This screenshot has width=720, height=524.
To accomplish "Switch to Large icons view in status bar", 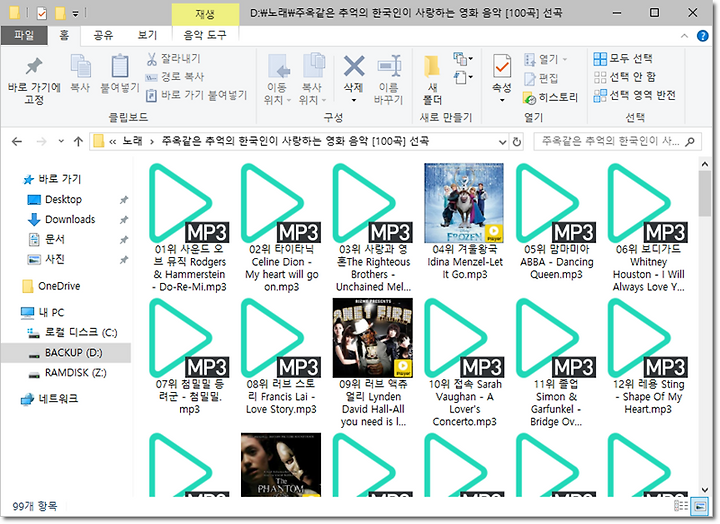I will click(700, 506).
